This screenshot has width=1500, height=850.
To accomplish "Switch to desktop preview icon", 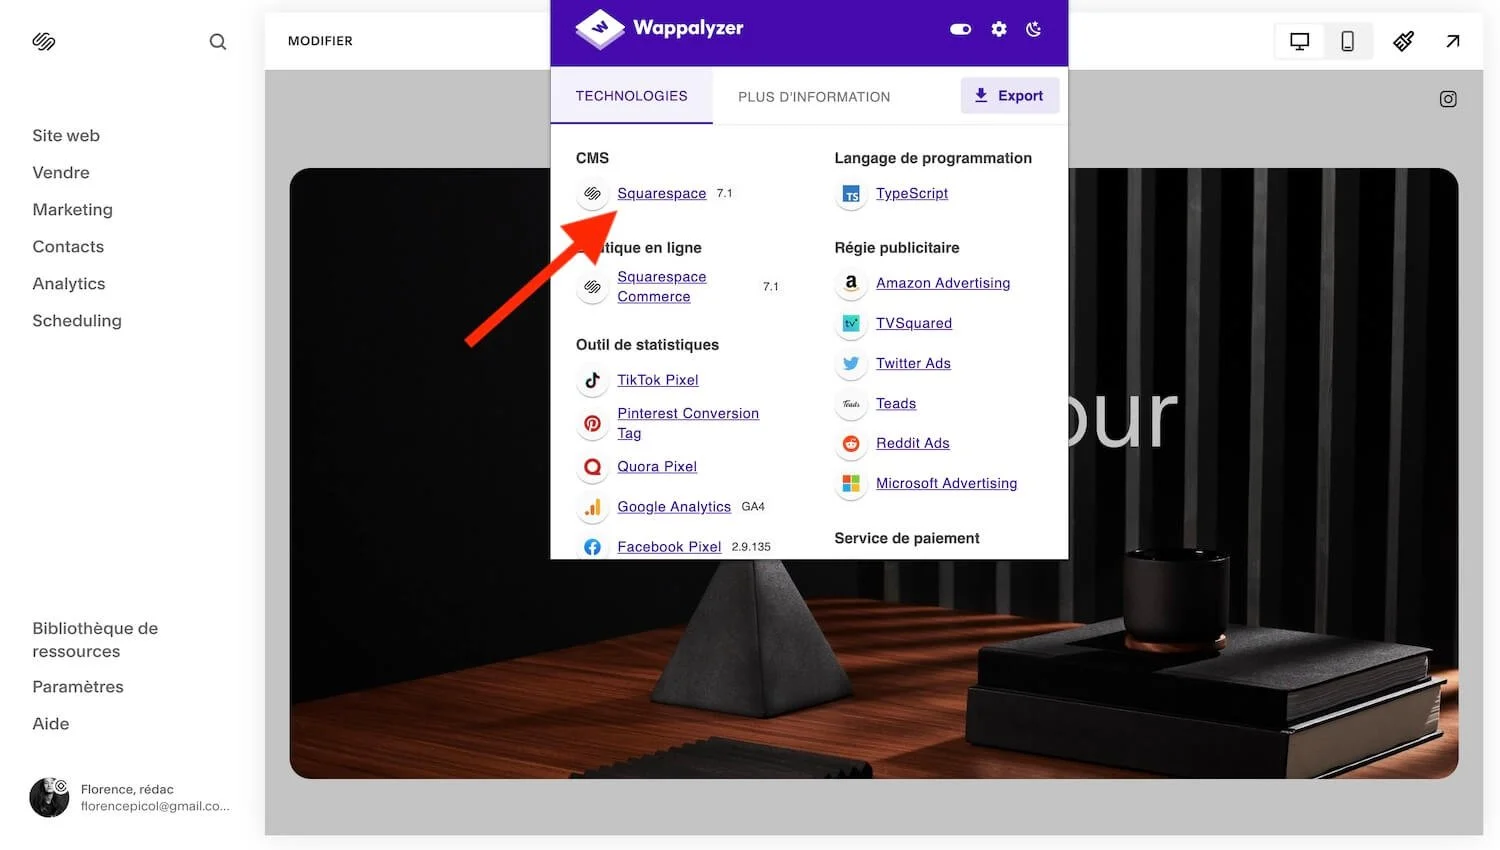I will coord(1300,41).
